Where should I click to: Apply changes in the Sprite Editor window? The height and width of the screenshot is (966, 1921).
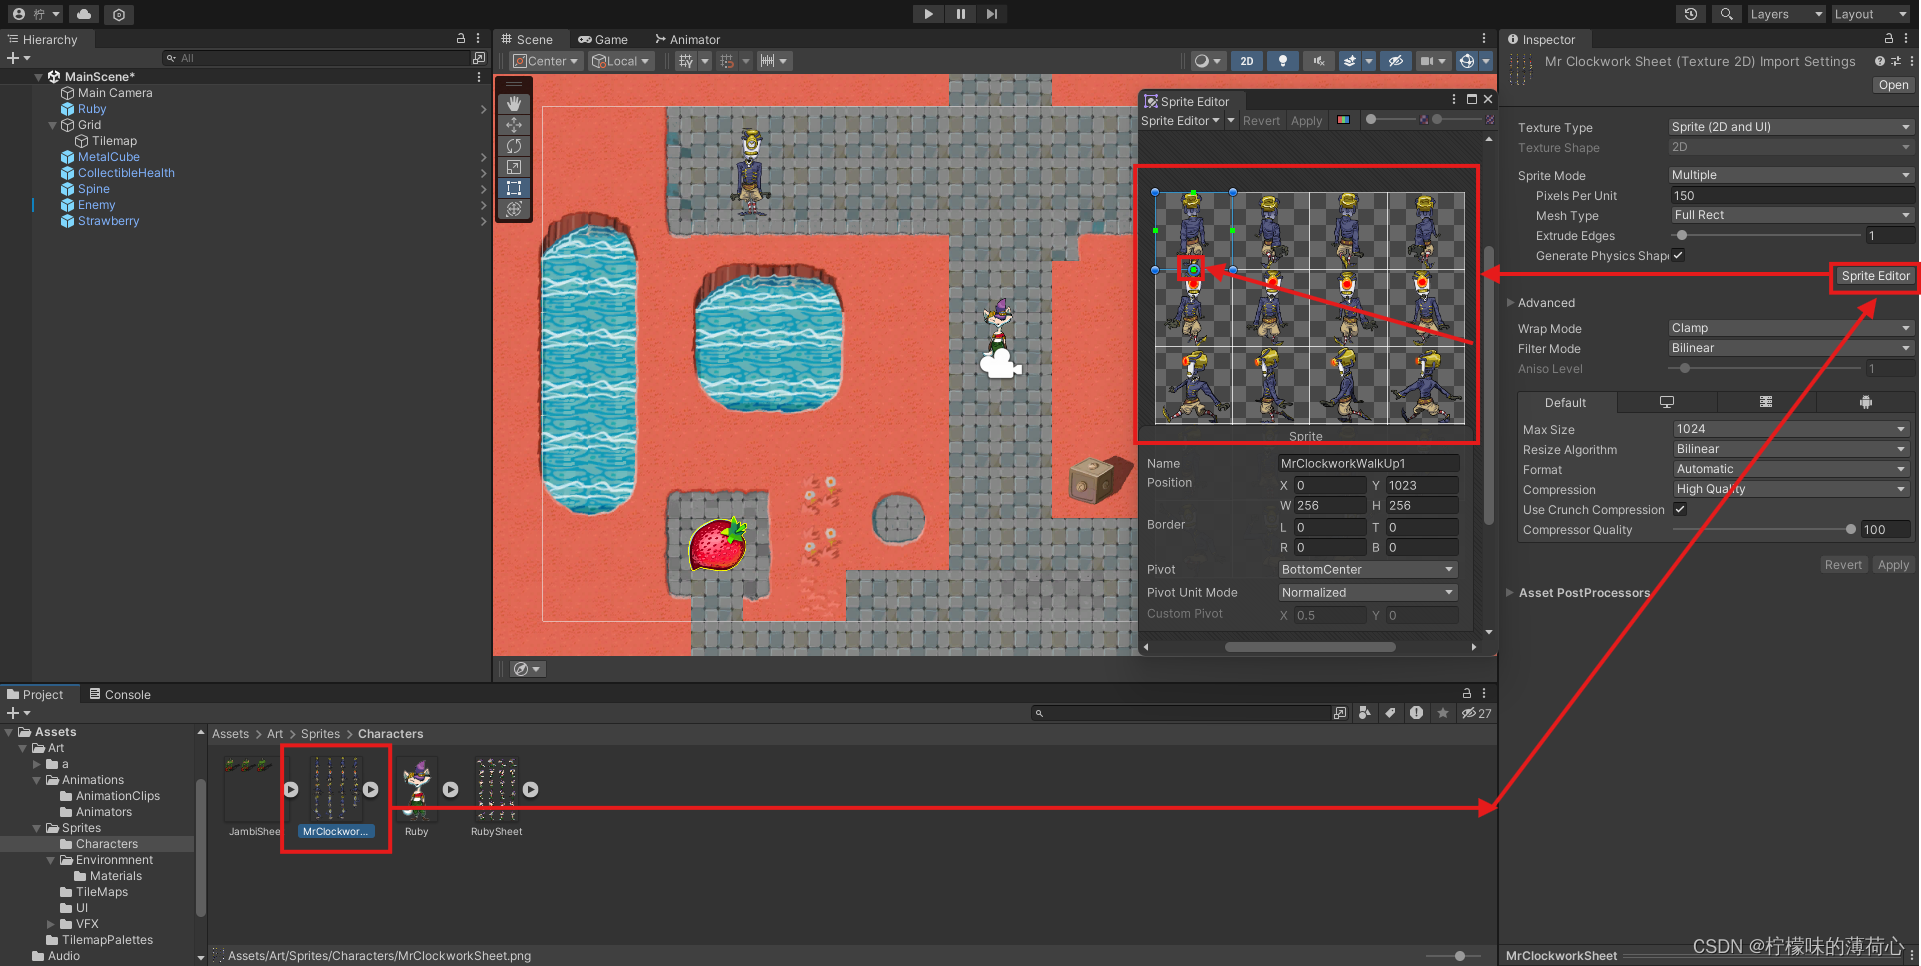coord(1306,120)
